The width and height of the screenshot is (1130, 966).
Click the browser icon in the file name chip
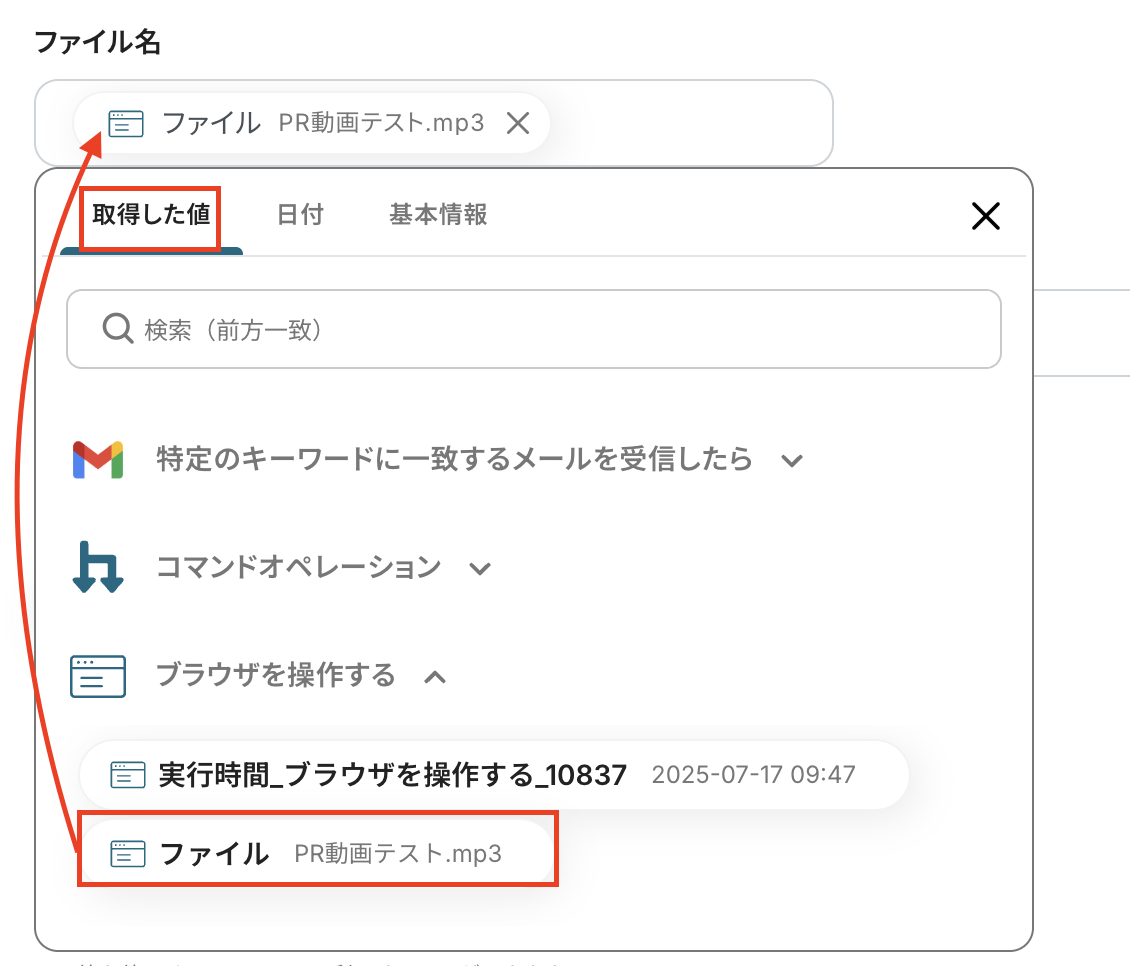[x=126, y=123]
